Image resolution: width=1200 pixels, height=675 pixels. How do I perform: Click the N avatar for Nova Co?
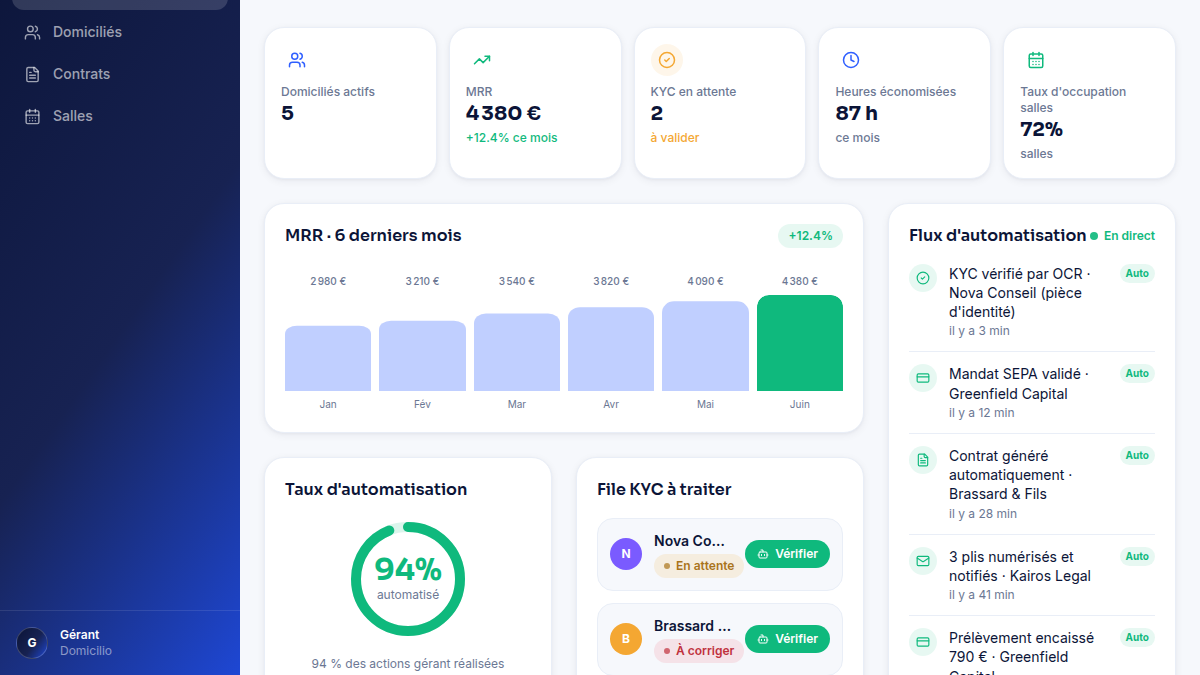tap(626, 554)
